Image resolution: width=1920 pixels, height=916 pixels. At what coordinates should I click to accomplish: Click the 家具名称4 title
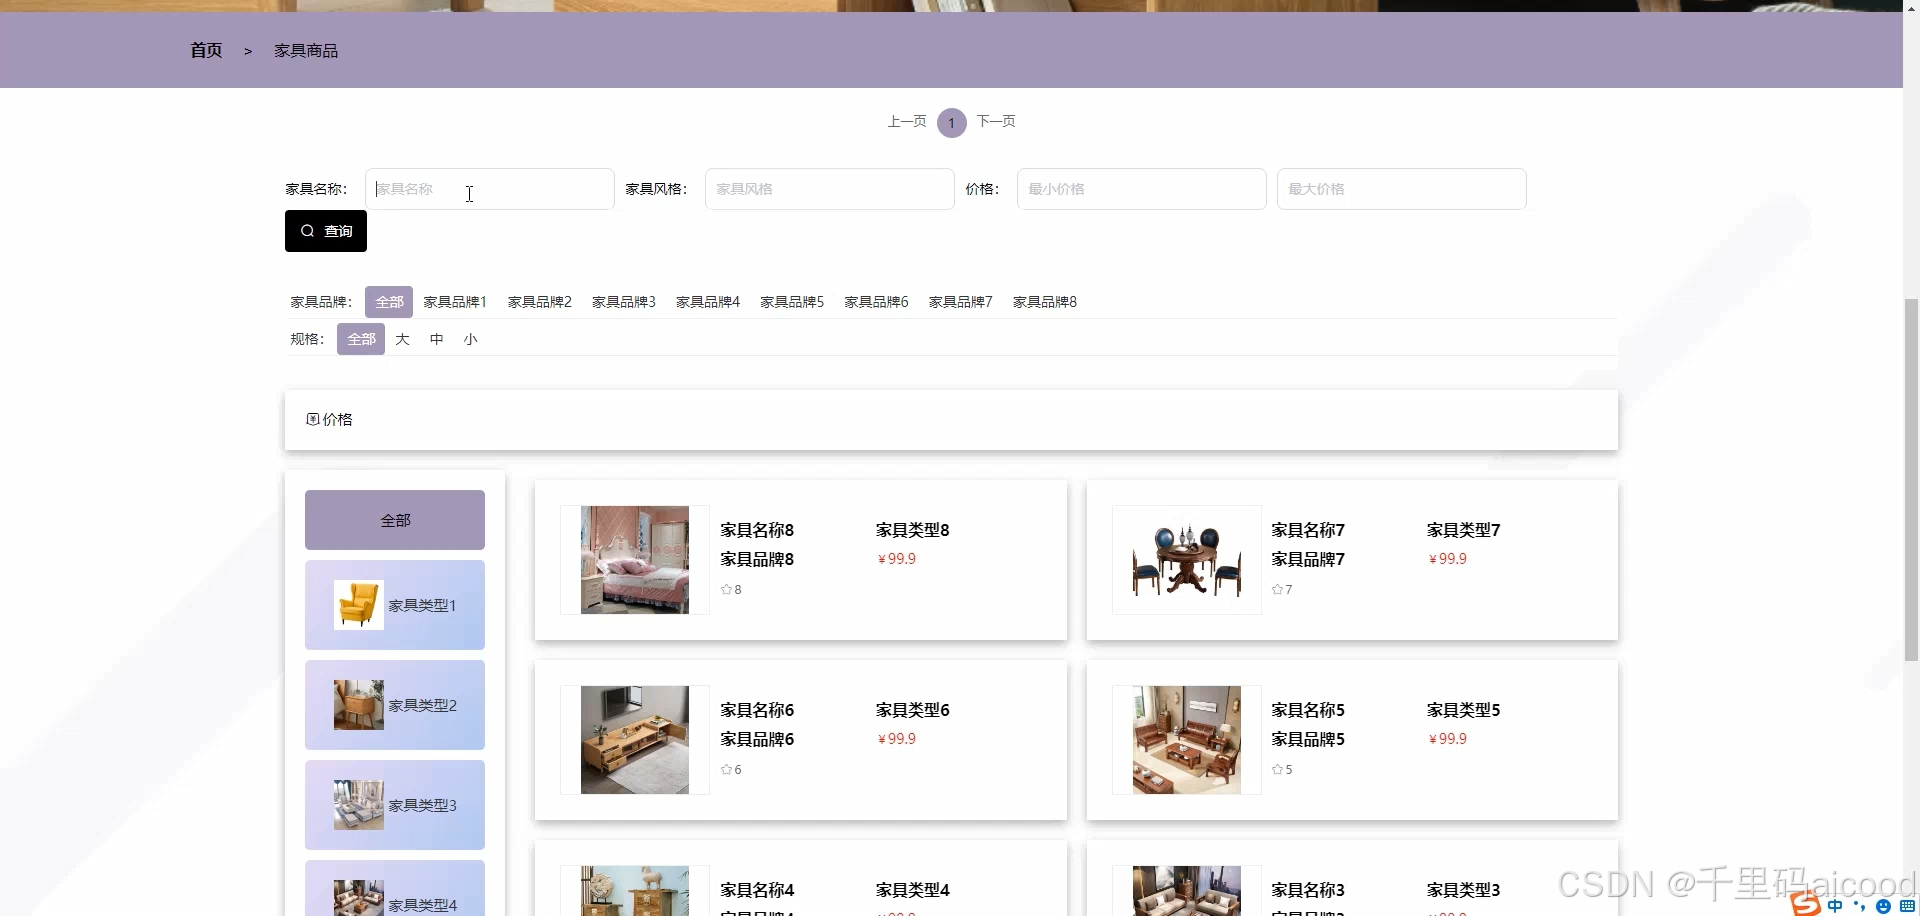click(757, 890)
